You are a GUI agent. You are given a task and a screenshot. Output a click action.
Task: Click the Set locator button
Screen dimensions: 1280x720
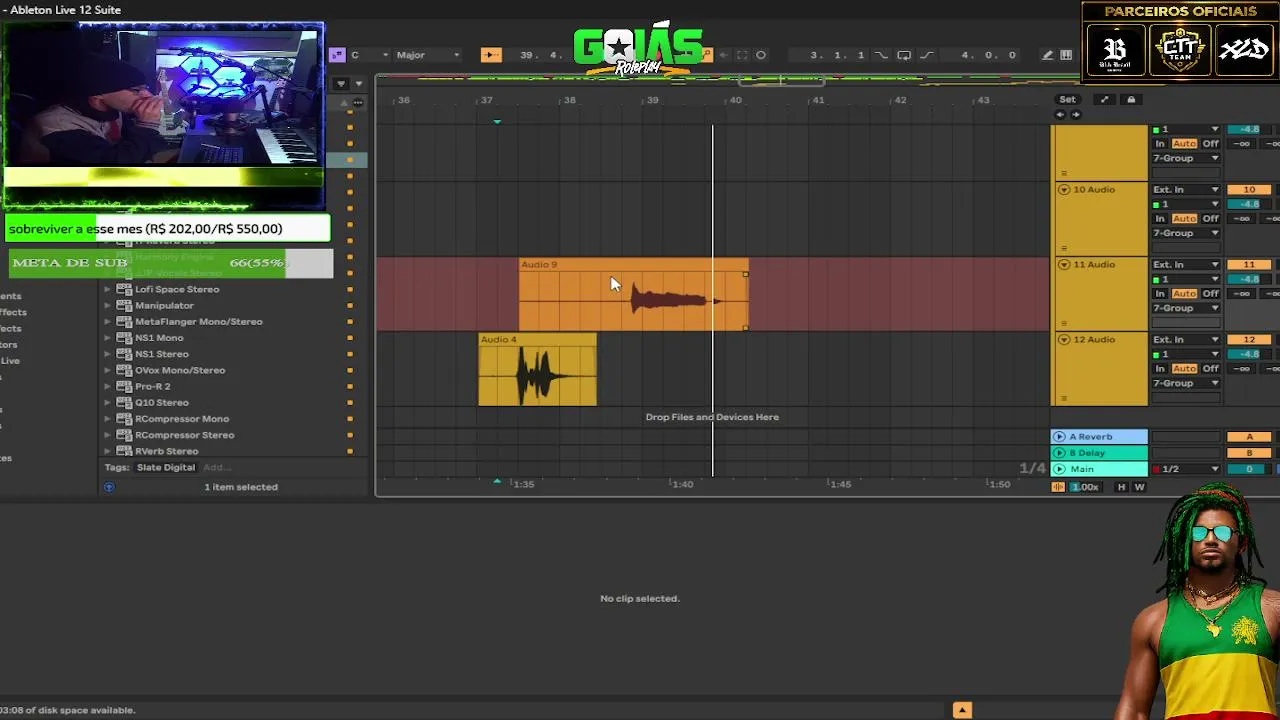1067,99
